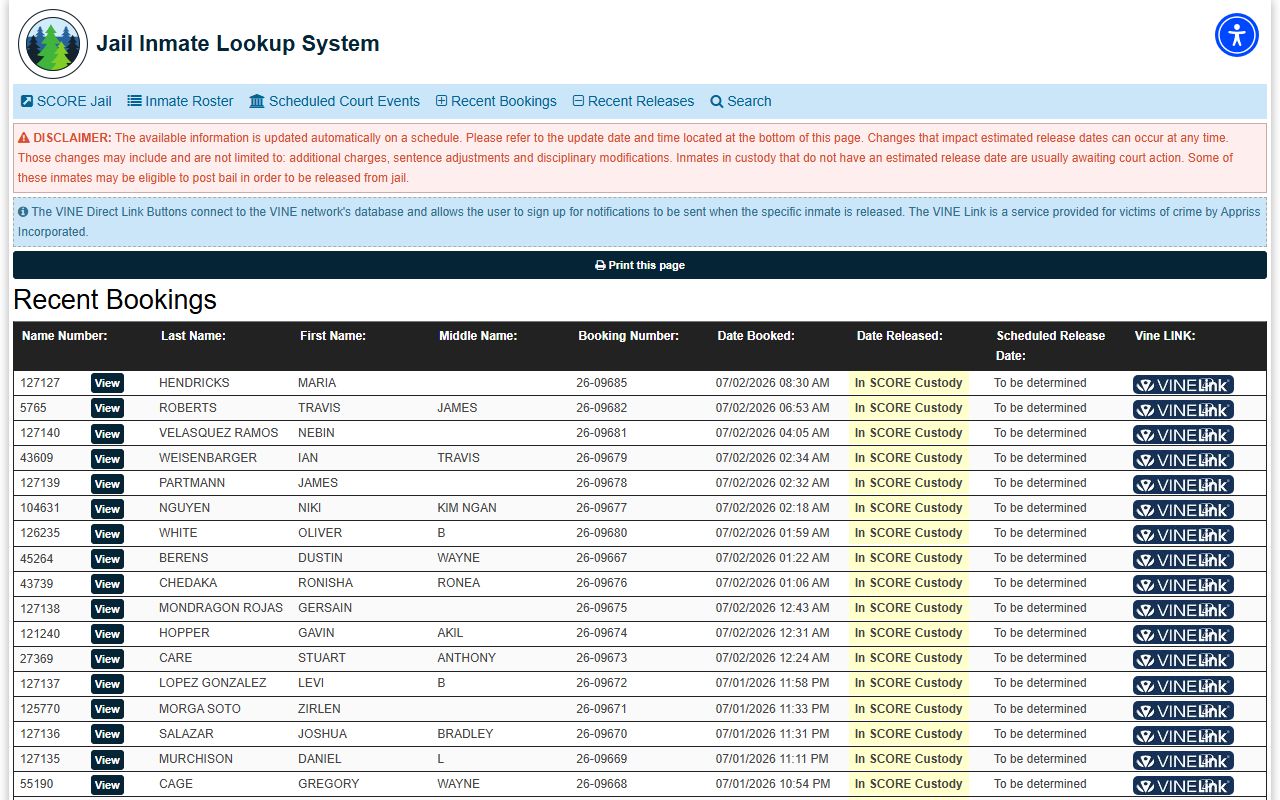Open the Search page
Image resolution: width=1280 pixels, height=800 pixels.
click(741, 101)
